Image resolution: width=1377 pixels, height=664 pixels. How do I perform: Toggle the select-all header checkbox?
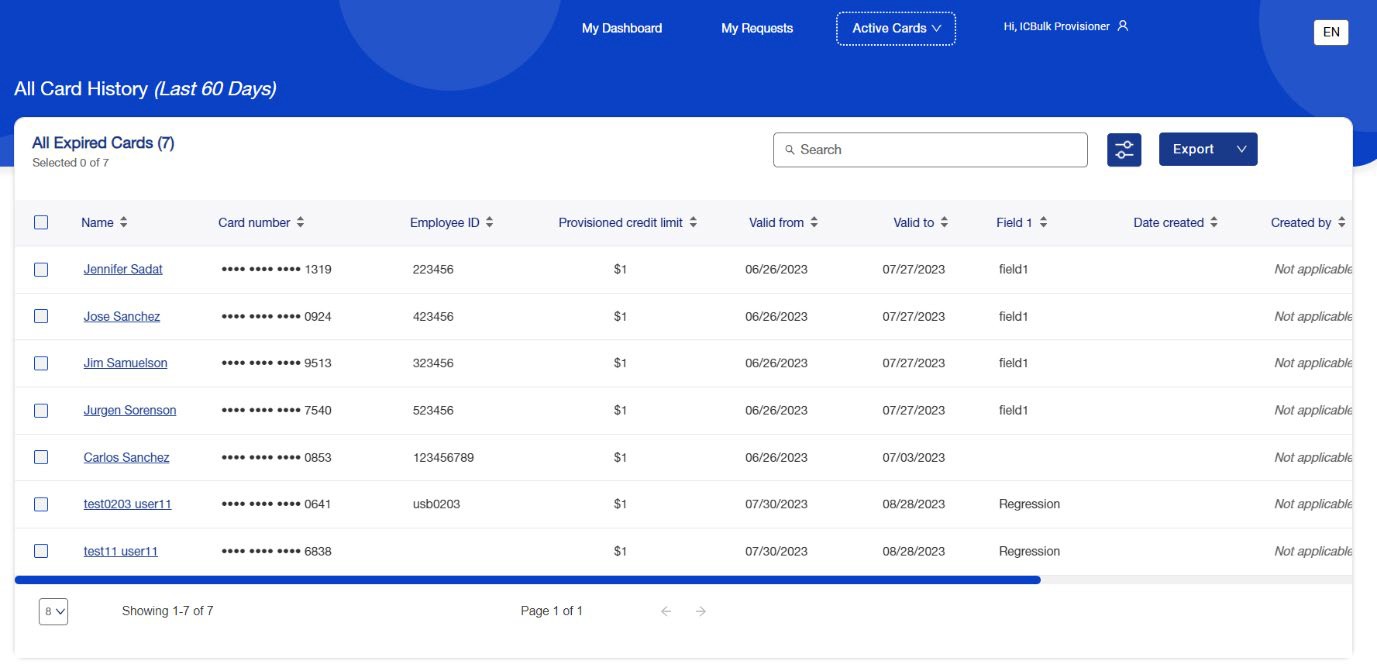(x=41, y=223)
